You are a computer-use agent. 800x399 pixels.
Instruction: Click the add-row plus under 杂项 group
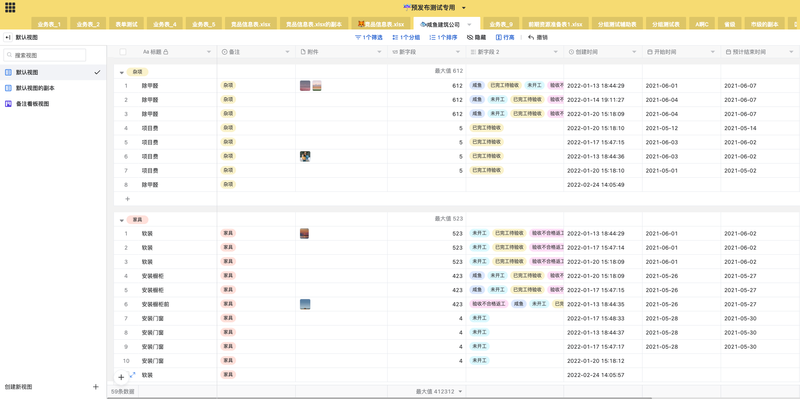pos(128,199)
